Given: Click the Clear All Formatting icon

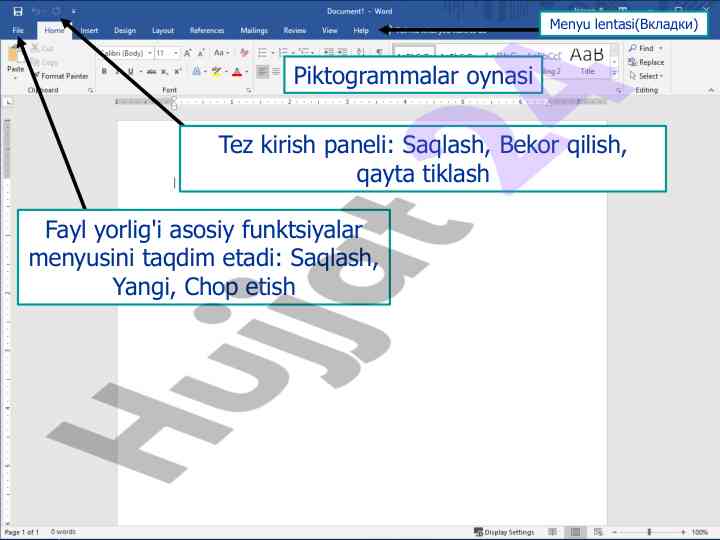Looking at the screenshot, I should (x=244, y=53).
